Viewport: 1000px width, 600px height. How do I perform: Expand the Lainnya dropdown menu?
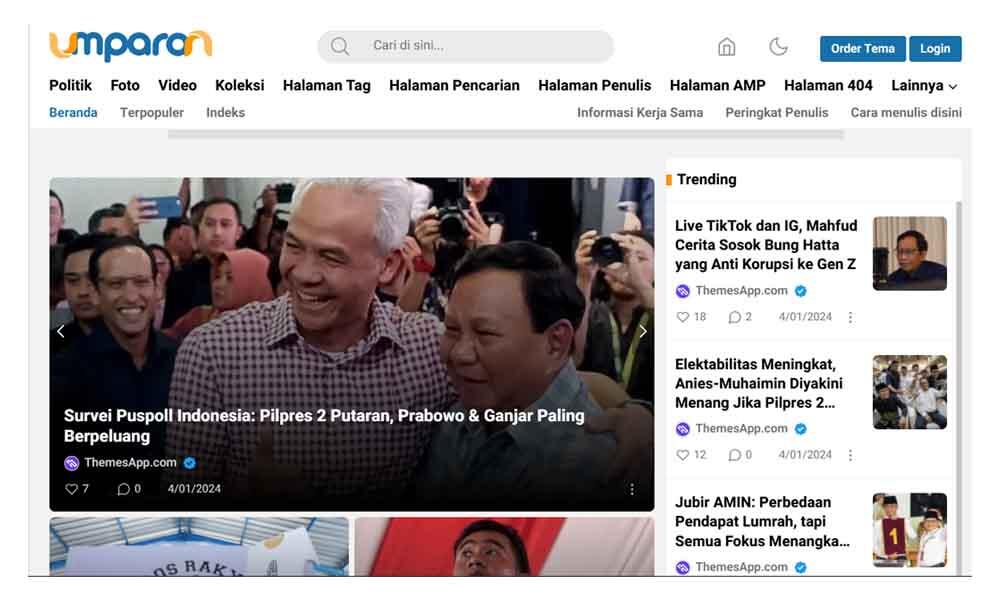(x=924, y=86)
